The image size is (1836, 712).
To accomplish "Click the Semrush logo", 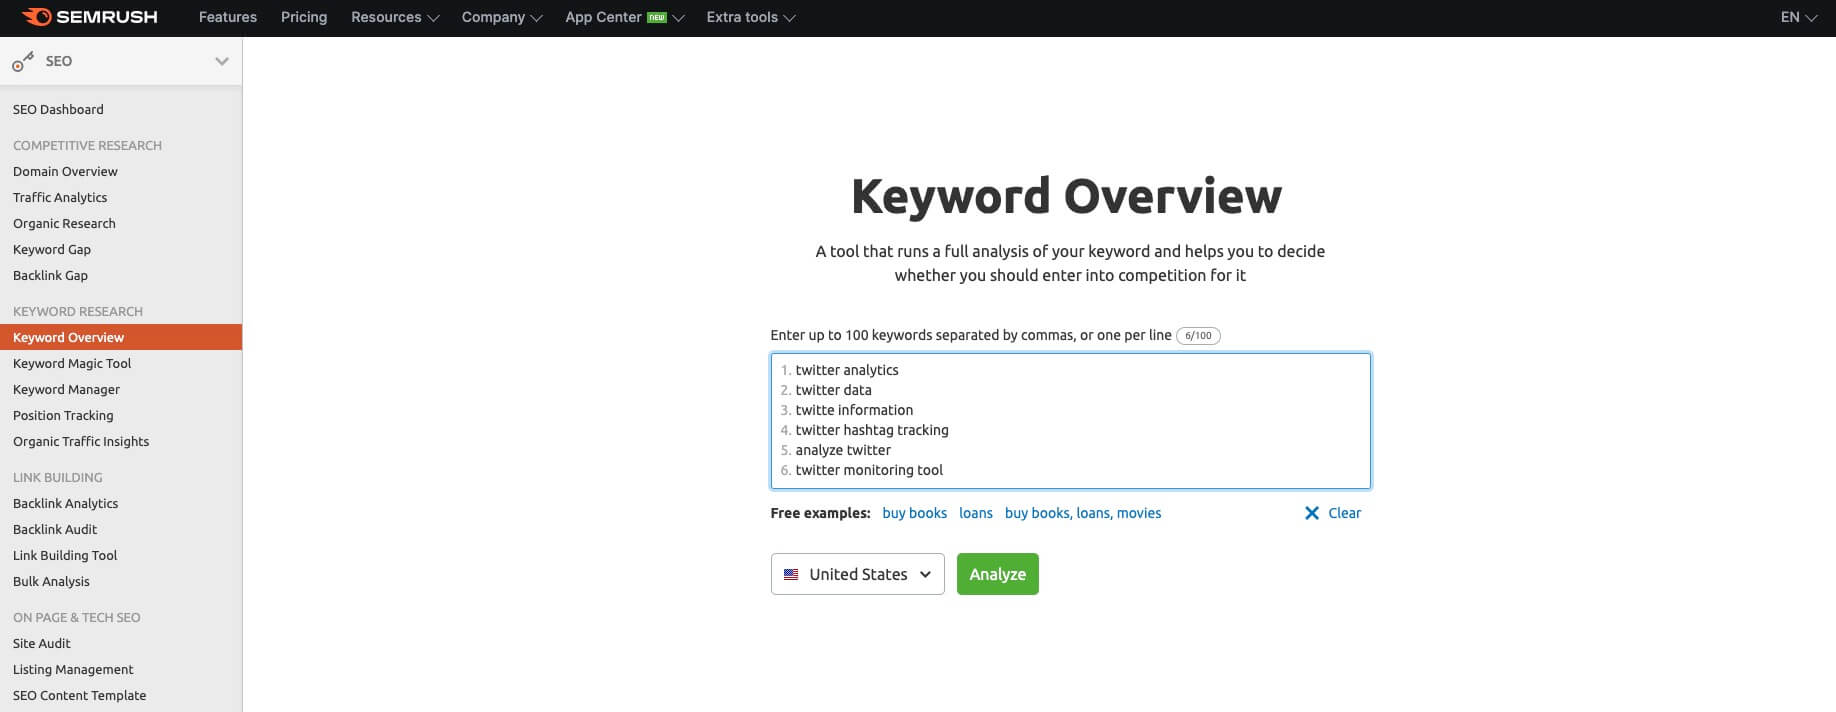I will point(90,17).
